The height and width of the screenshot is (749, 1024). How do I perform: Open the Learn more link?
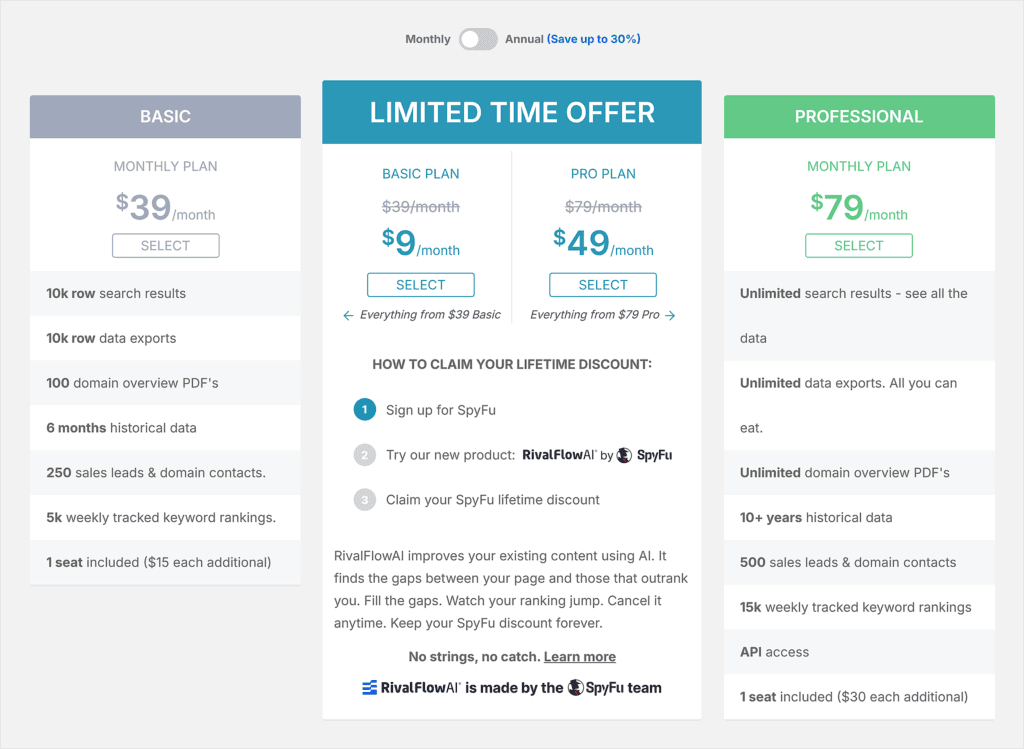point(579,657)
